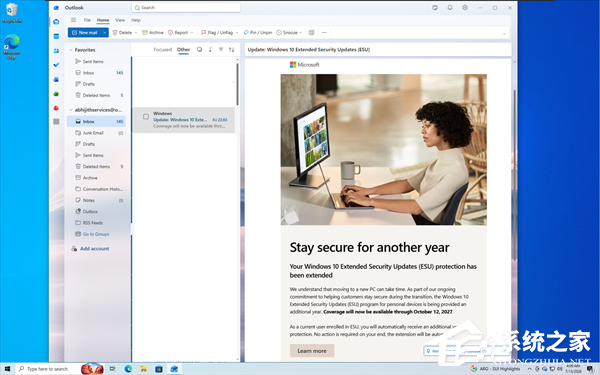Open the Recycle Bin desktop icon
This screenshot has height=375, width=600.
click(12, 13)
